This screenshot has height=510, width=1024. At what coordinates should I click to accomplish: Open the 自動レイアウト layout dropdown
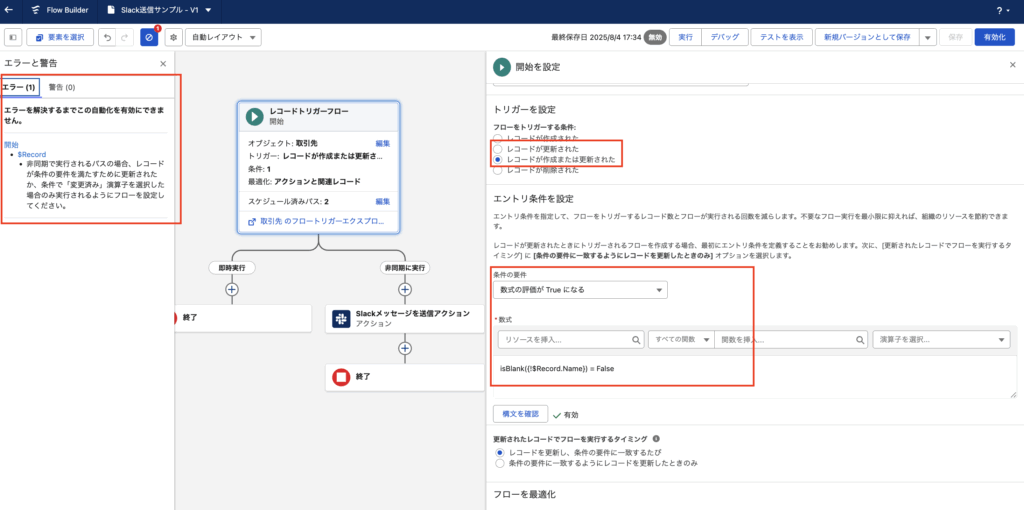pyautogui.click(x=225, y=37)
